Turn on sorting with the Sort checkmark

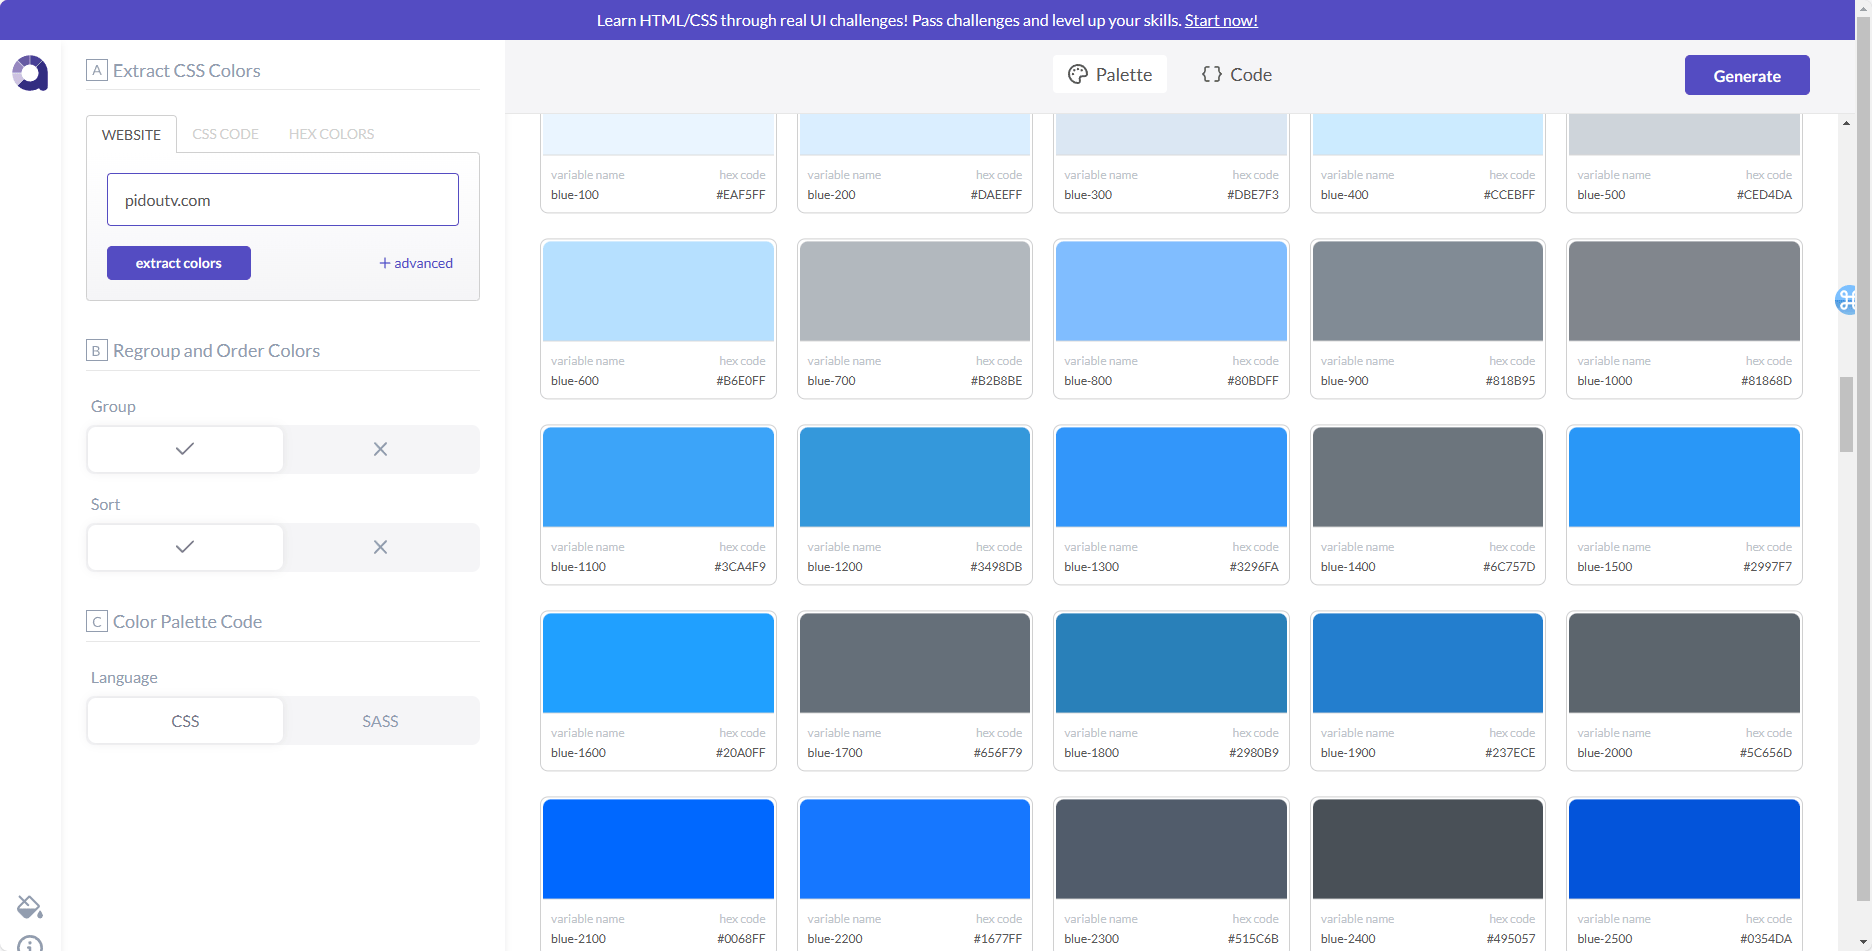(x=185, y=547)
